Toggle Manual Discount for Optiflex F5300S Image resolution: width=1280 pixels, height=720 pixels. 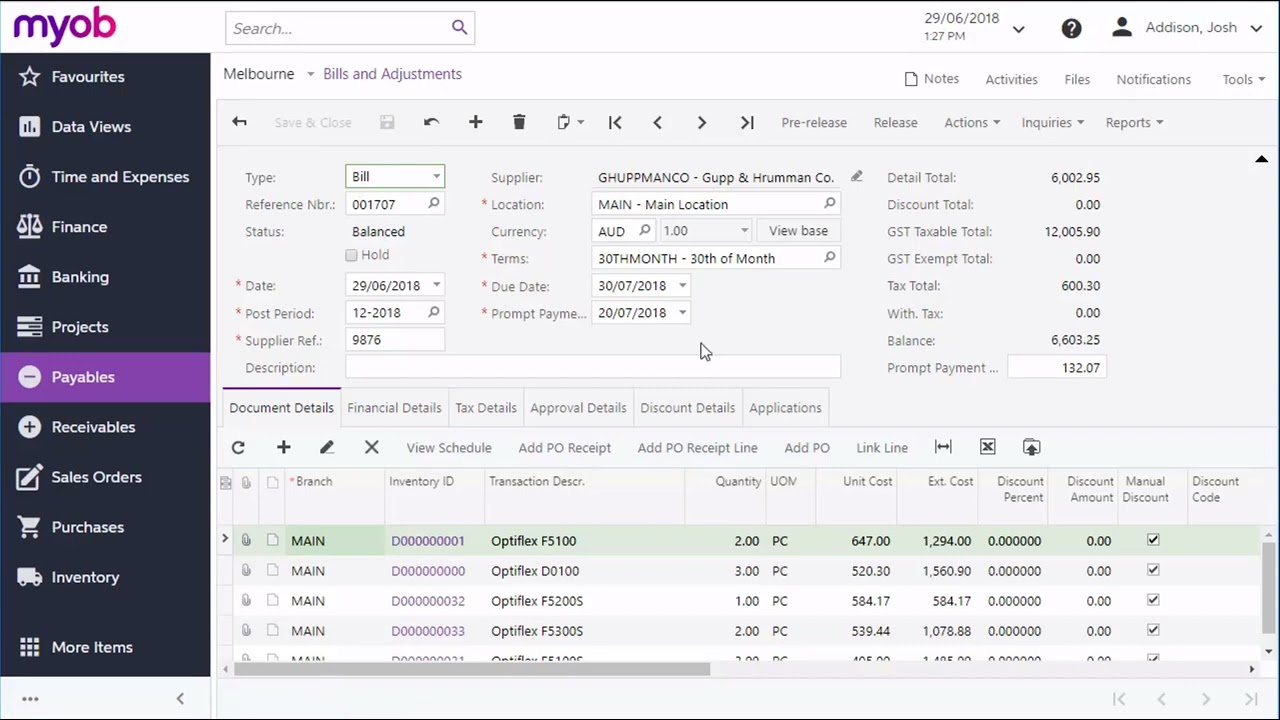click(1153, 630)
